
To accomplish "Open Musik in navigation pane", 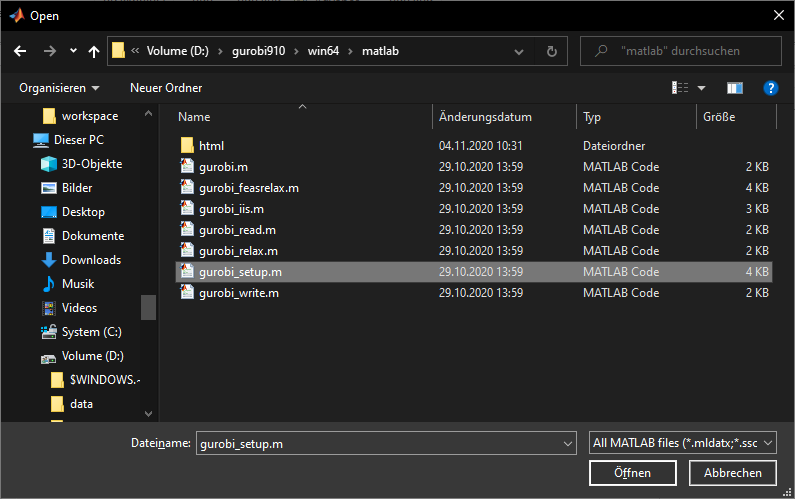I will [78, 284].
